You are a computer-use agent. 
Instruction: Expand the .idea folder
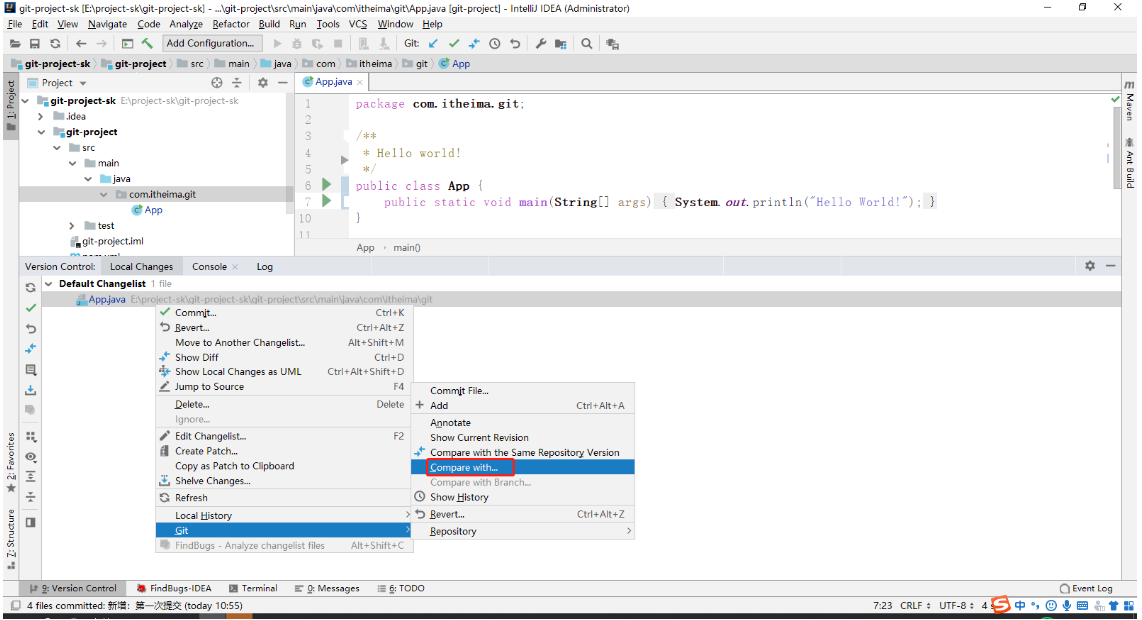point(42,117)
